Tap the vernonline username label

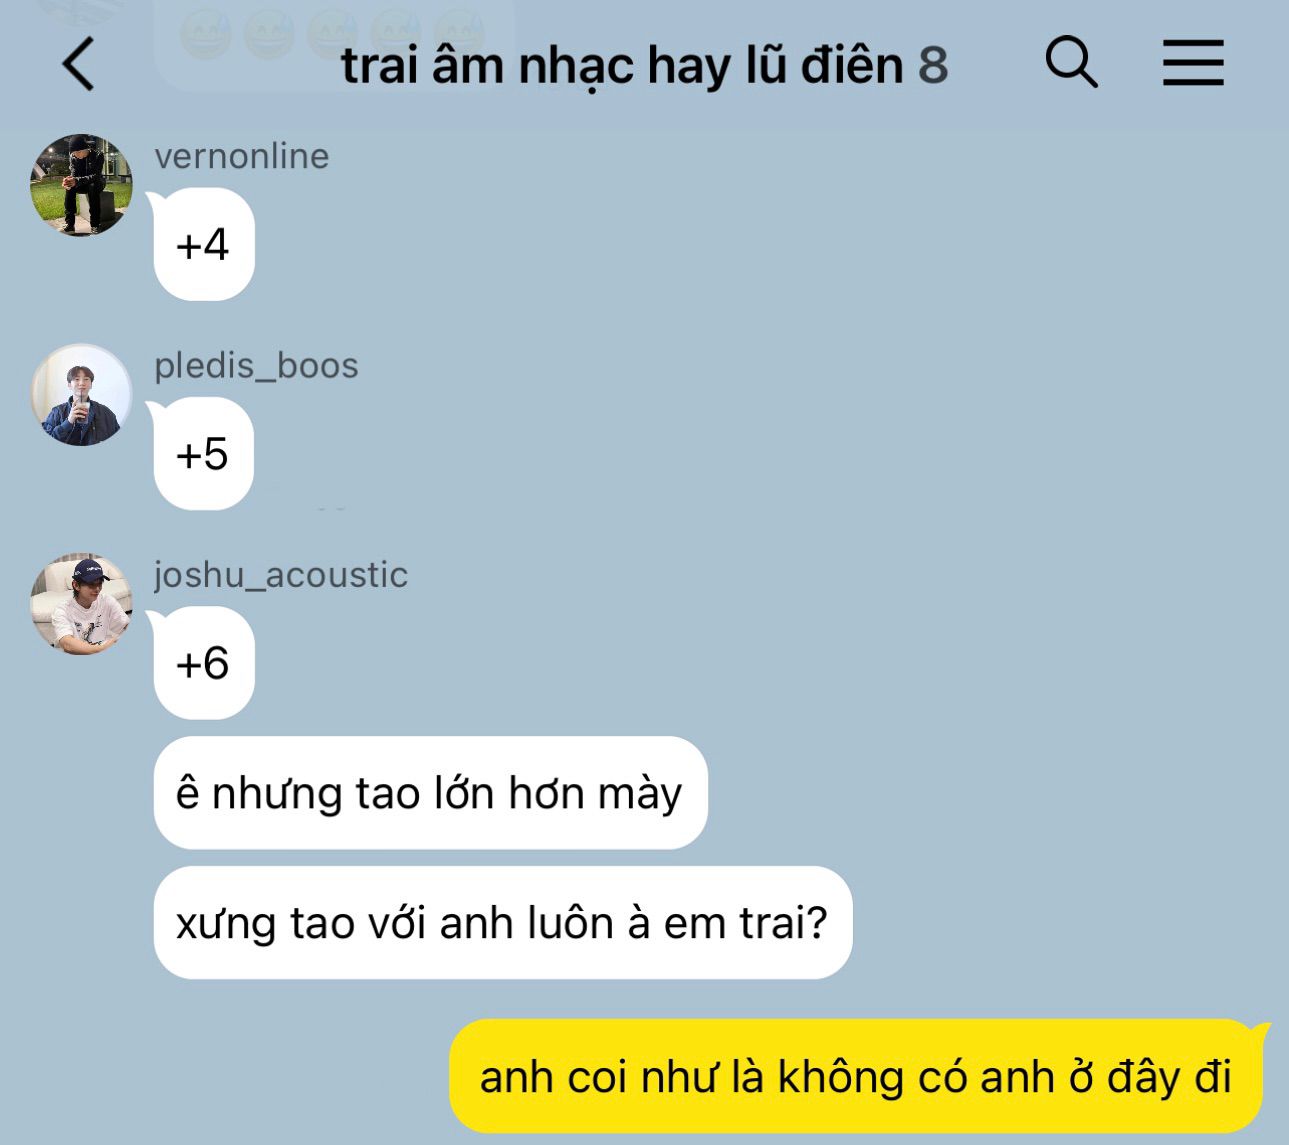[x=242, y=156]
